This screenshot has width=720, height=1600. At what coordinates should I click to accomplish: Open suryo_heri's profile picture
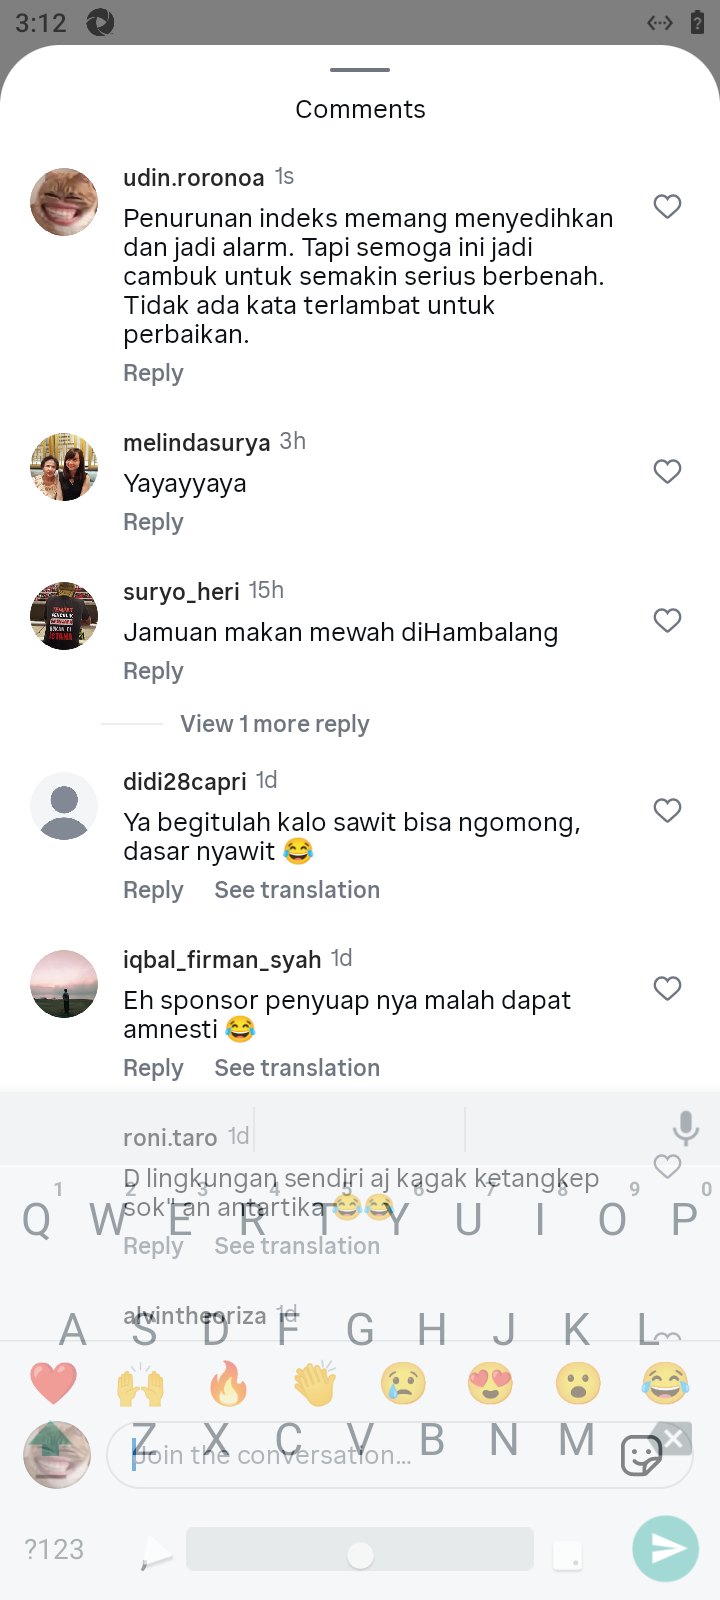pos(64,616)
